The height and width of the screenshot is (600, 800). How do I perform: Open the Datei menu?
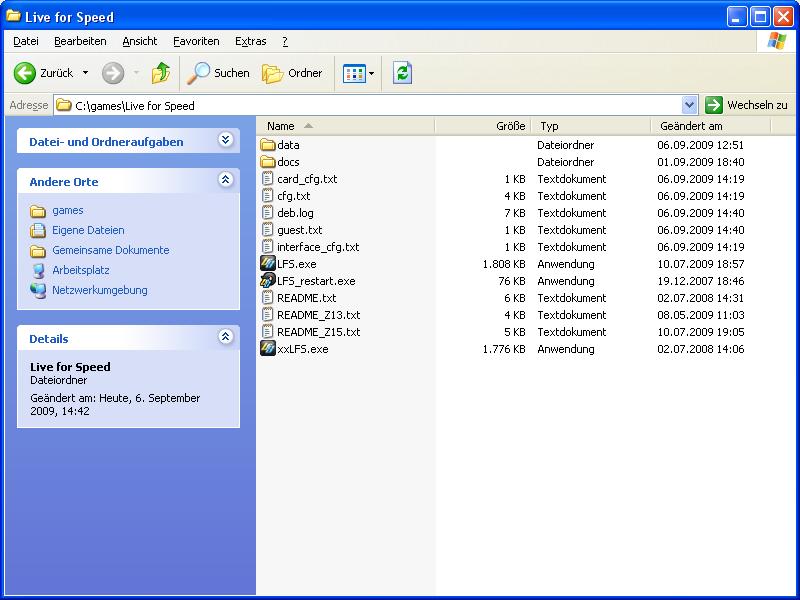[26, 41]
